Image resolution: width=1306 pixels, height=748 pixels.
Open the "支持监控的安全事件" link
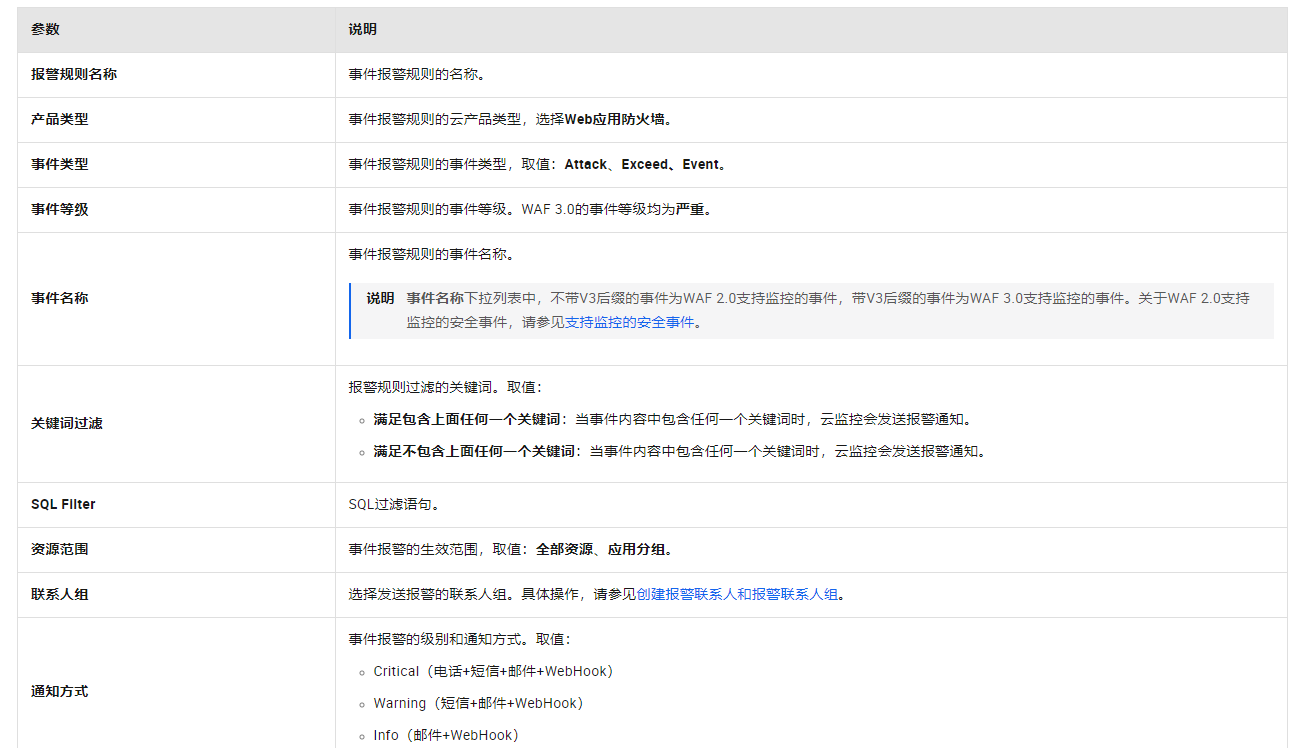[630, 323]
